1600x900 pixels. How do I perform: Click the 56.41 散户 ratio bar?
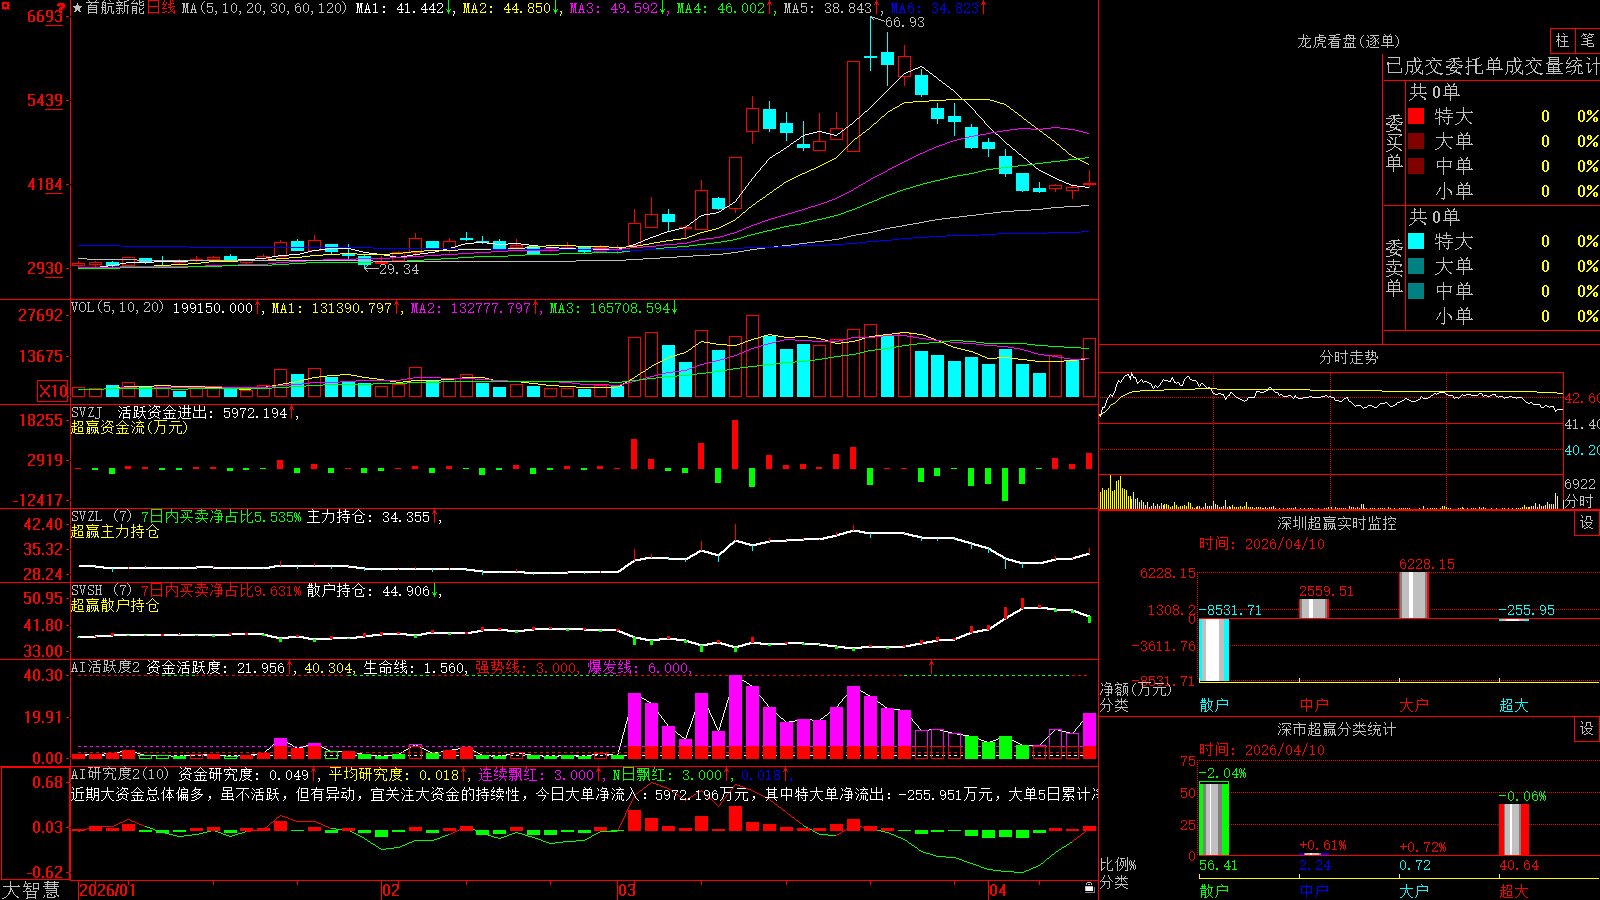click(1214, 819)
